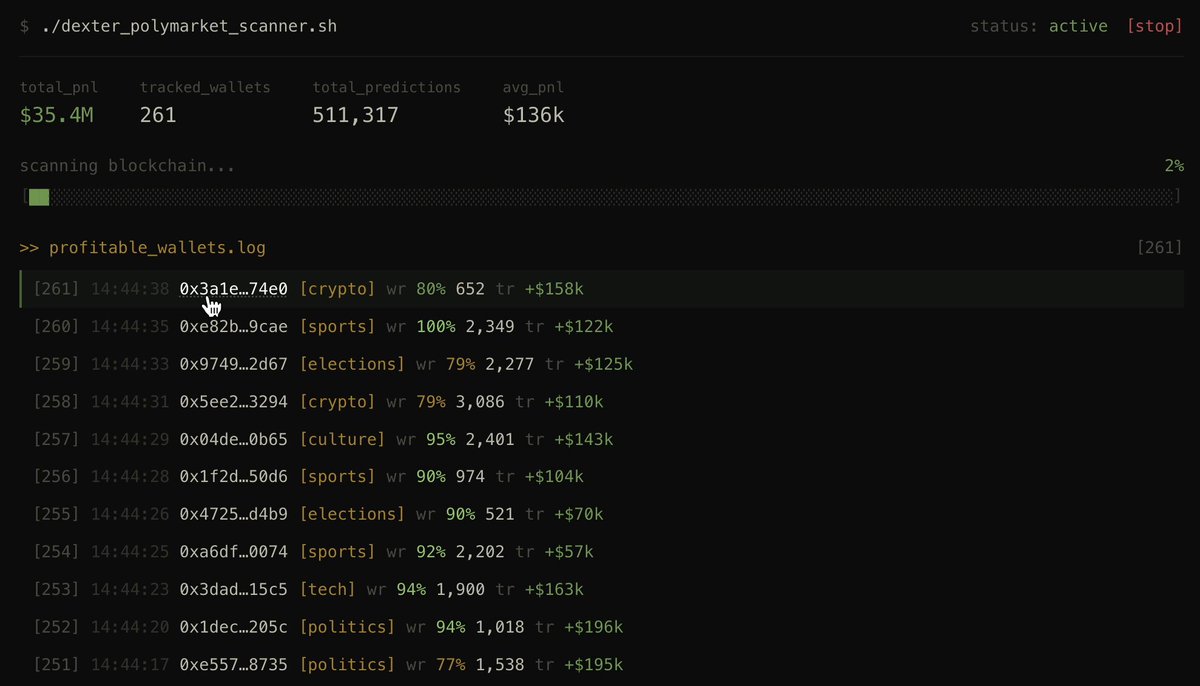Image resolution: width=1200 pixels, height=686 pixels.
Task: Open wallet address 0x04de…0b65
Action: [233, 439]
